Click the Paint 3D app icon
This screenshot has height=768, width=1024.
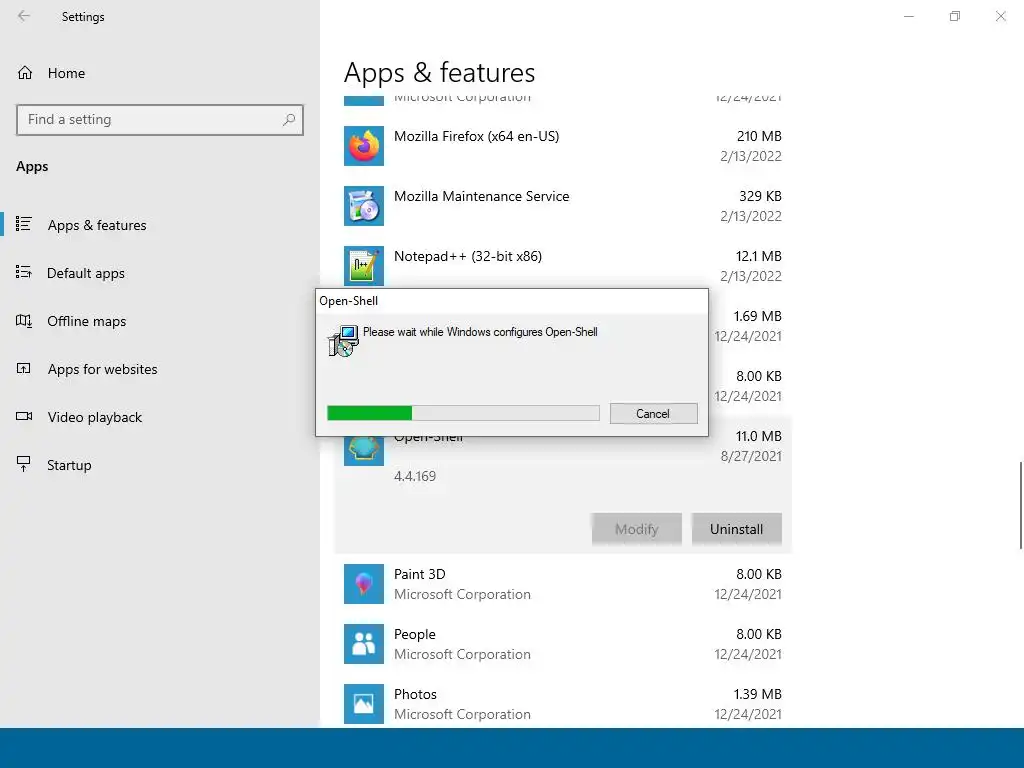pyautogui.click(x=364, y=584)
